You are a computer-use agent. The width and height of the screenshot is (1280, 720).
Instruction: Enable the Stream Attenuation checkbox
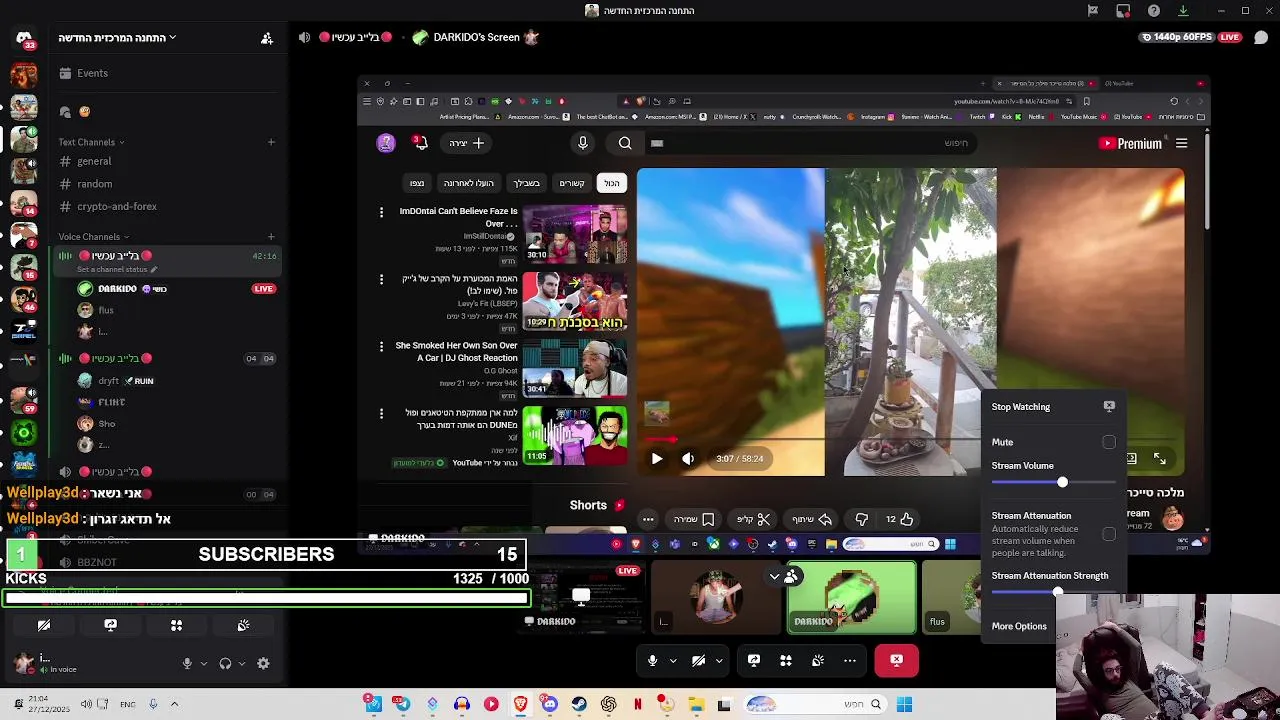(x=1109, y=534)
